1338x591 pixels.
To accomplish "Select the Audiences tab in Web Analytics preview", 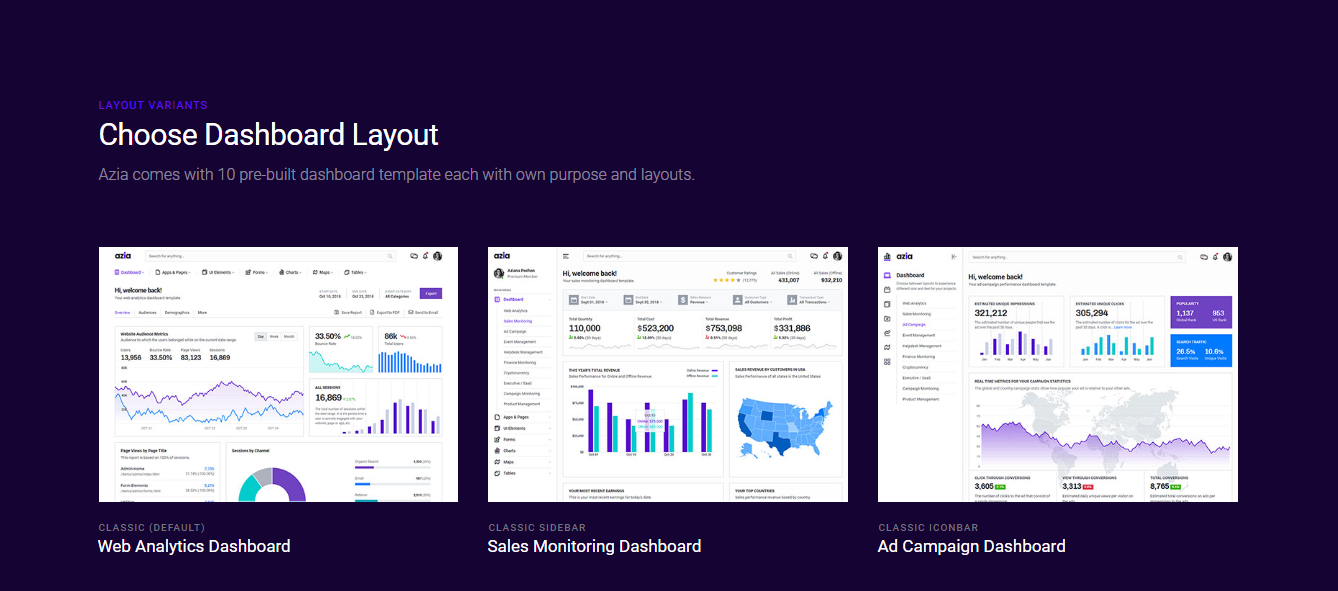I will tap(148, 313).
